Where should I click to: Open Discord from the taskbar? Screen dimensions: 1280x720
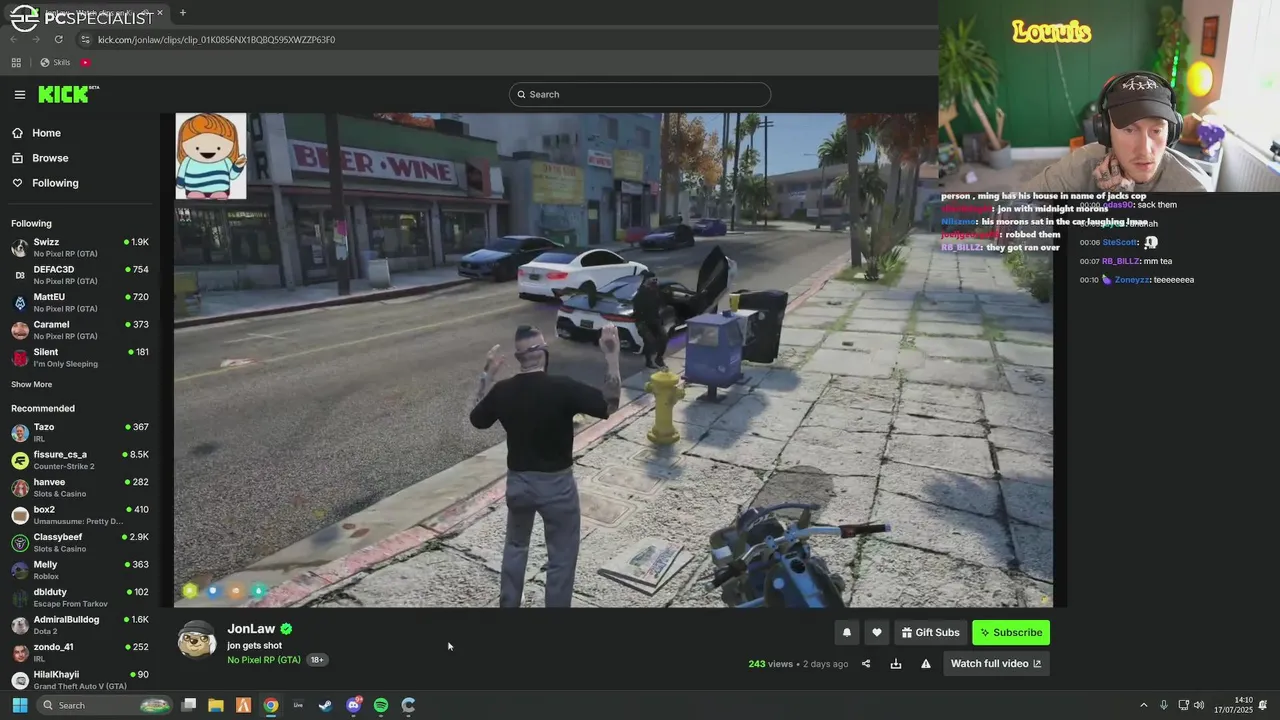[x=353, y=705]
